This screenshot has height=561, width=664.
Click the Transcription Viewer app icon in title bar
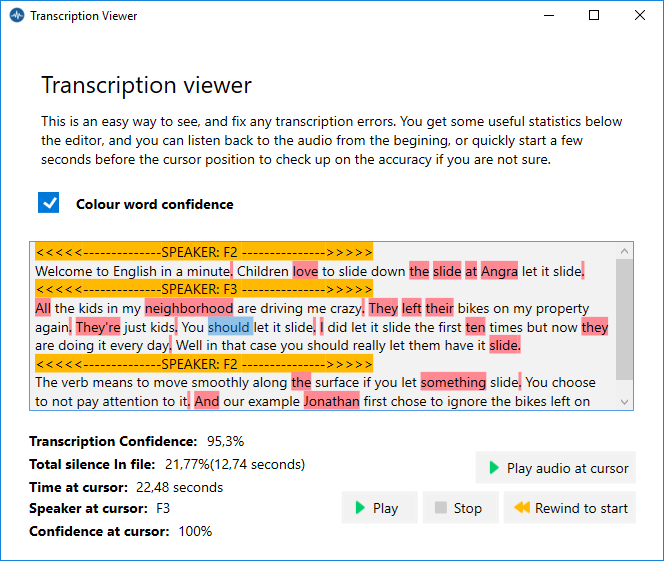point(17,16)
